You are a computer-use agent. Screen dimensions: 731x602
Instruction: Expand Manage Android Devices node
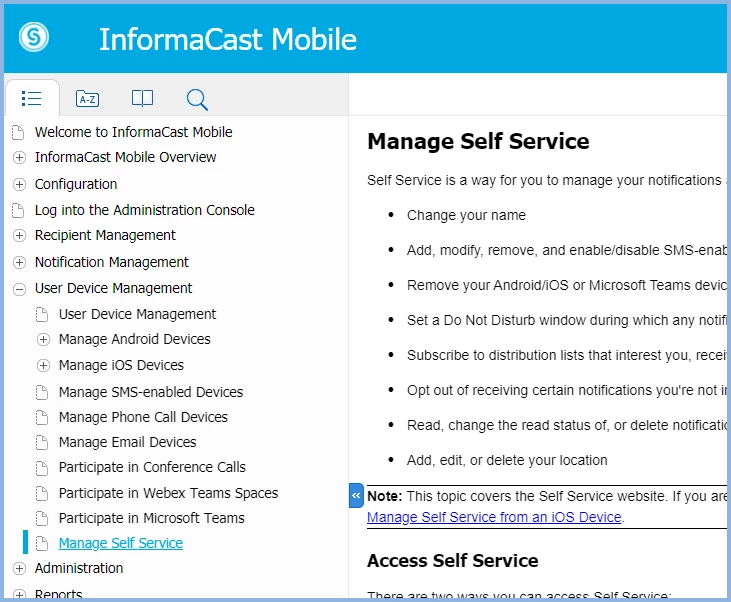(43, 339)
